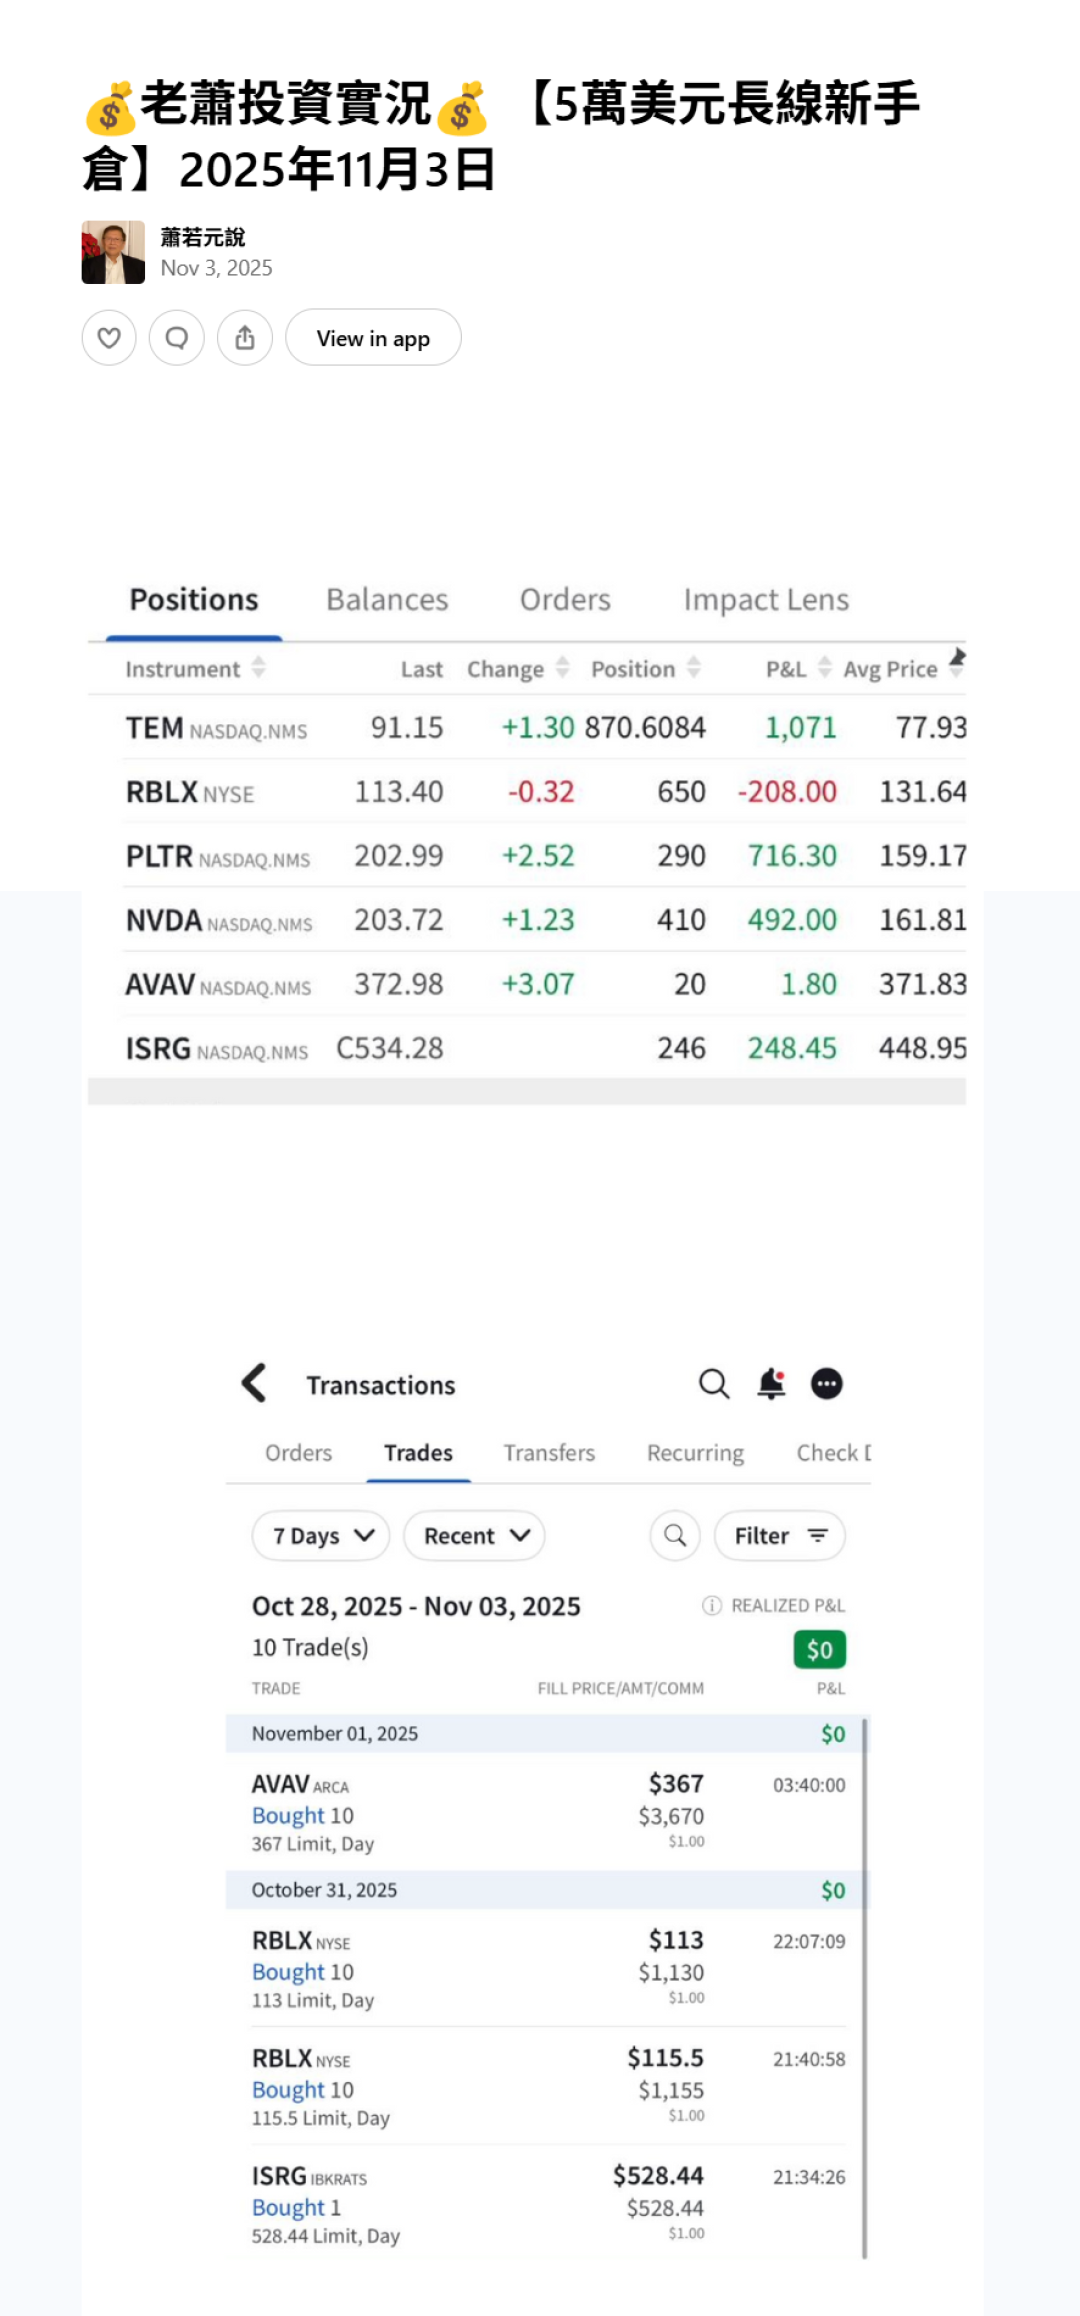Open the Recent sort dropdown
The image size is (1080, 2316).
pyautogui.click(x=474, y=1535)
